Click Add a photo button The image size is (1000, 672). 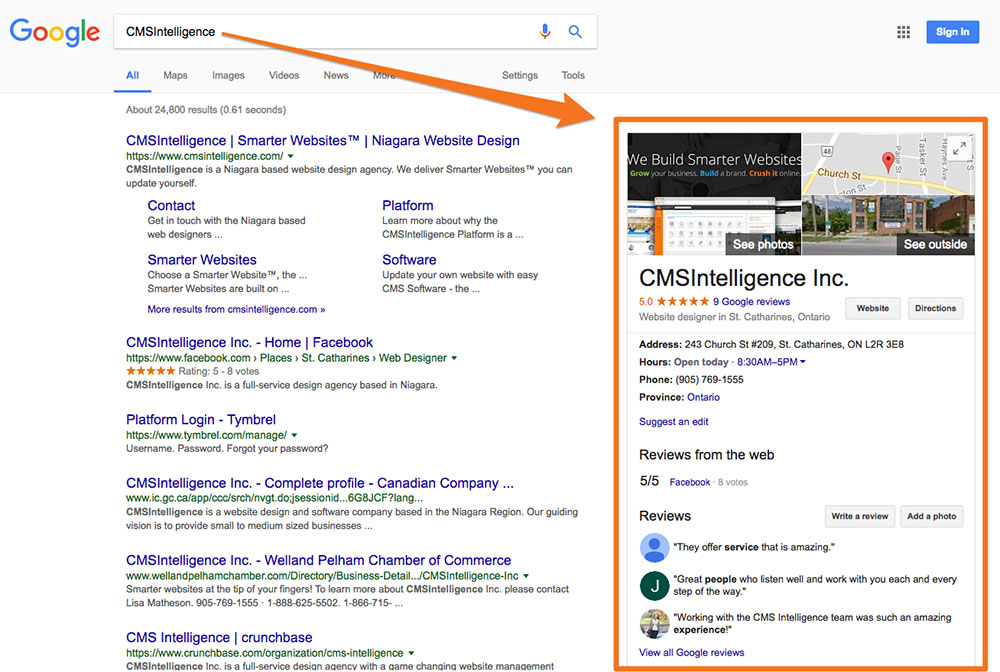(x=932, y=516)
